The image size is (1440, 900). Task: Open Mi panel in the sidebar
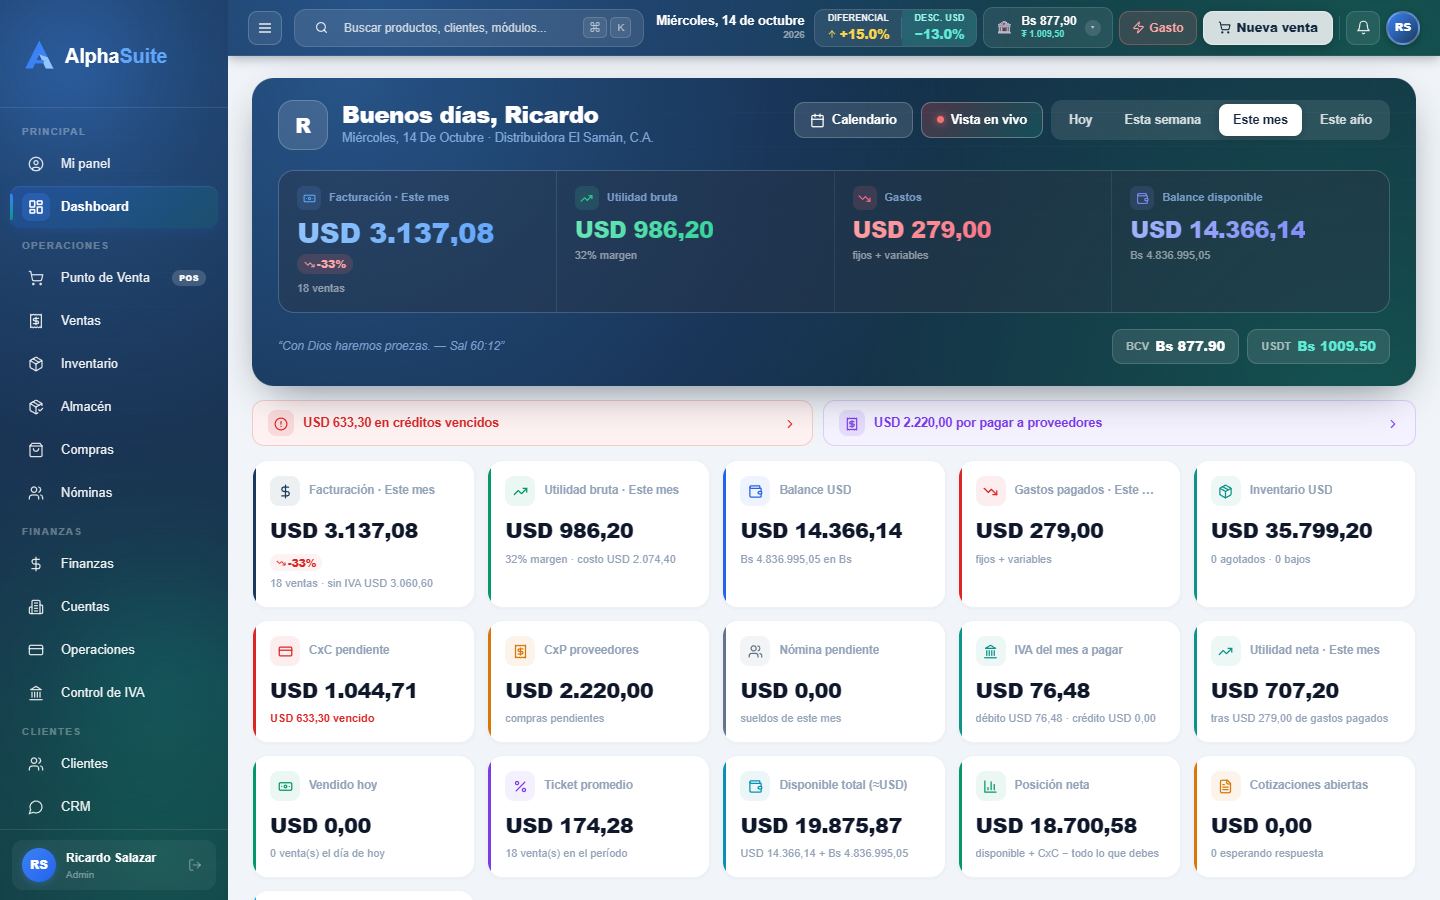tap(114, 164)
